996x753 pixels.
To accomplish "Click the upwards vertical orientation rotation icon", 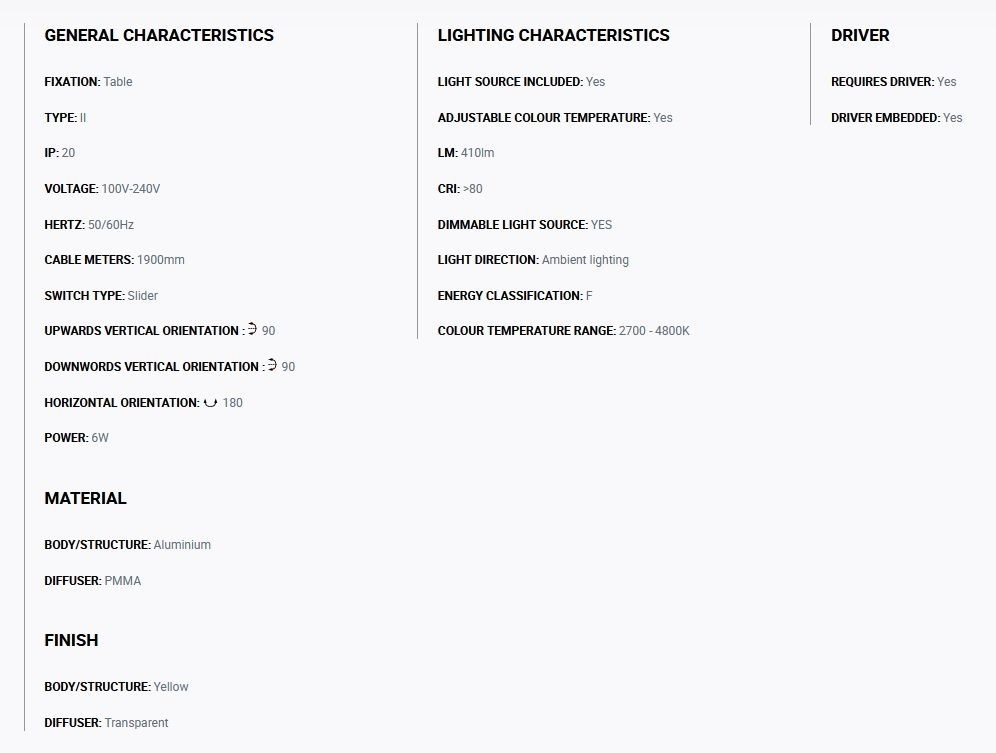I will (252, 329).
